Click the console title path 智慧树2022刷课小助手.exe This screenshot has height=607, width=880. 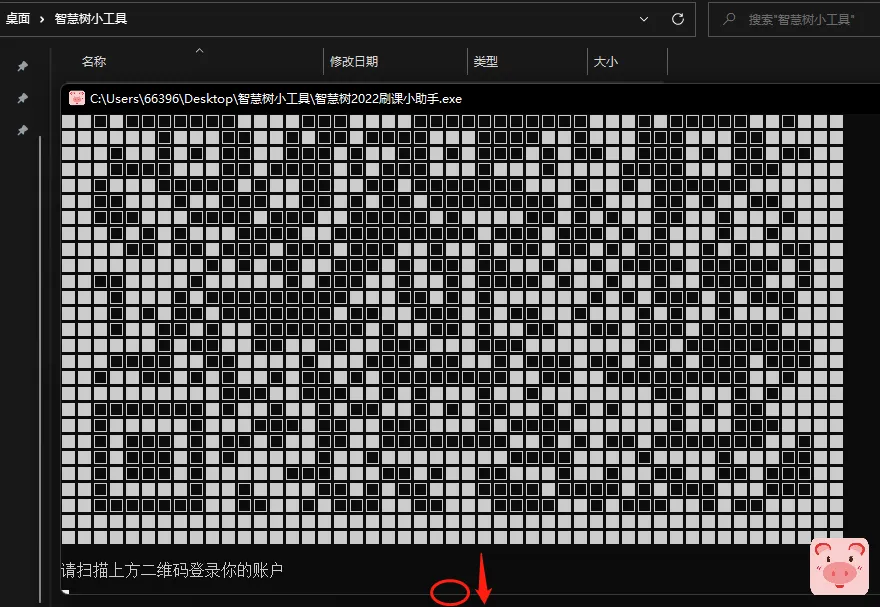tap(276, 99)
